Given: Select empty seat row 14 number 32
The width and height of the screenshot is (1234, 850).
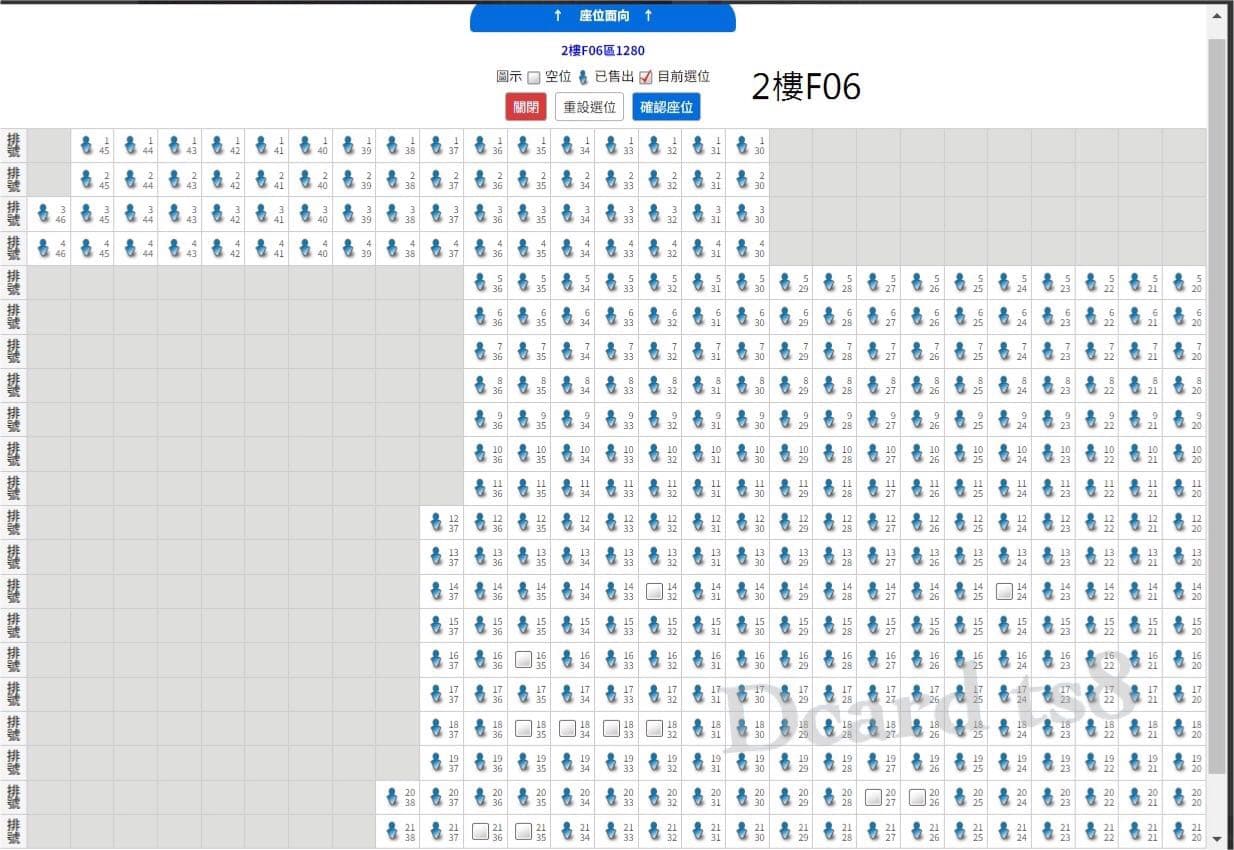Looking at the screenshot, I should click(x=655, y=591).
